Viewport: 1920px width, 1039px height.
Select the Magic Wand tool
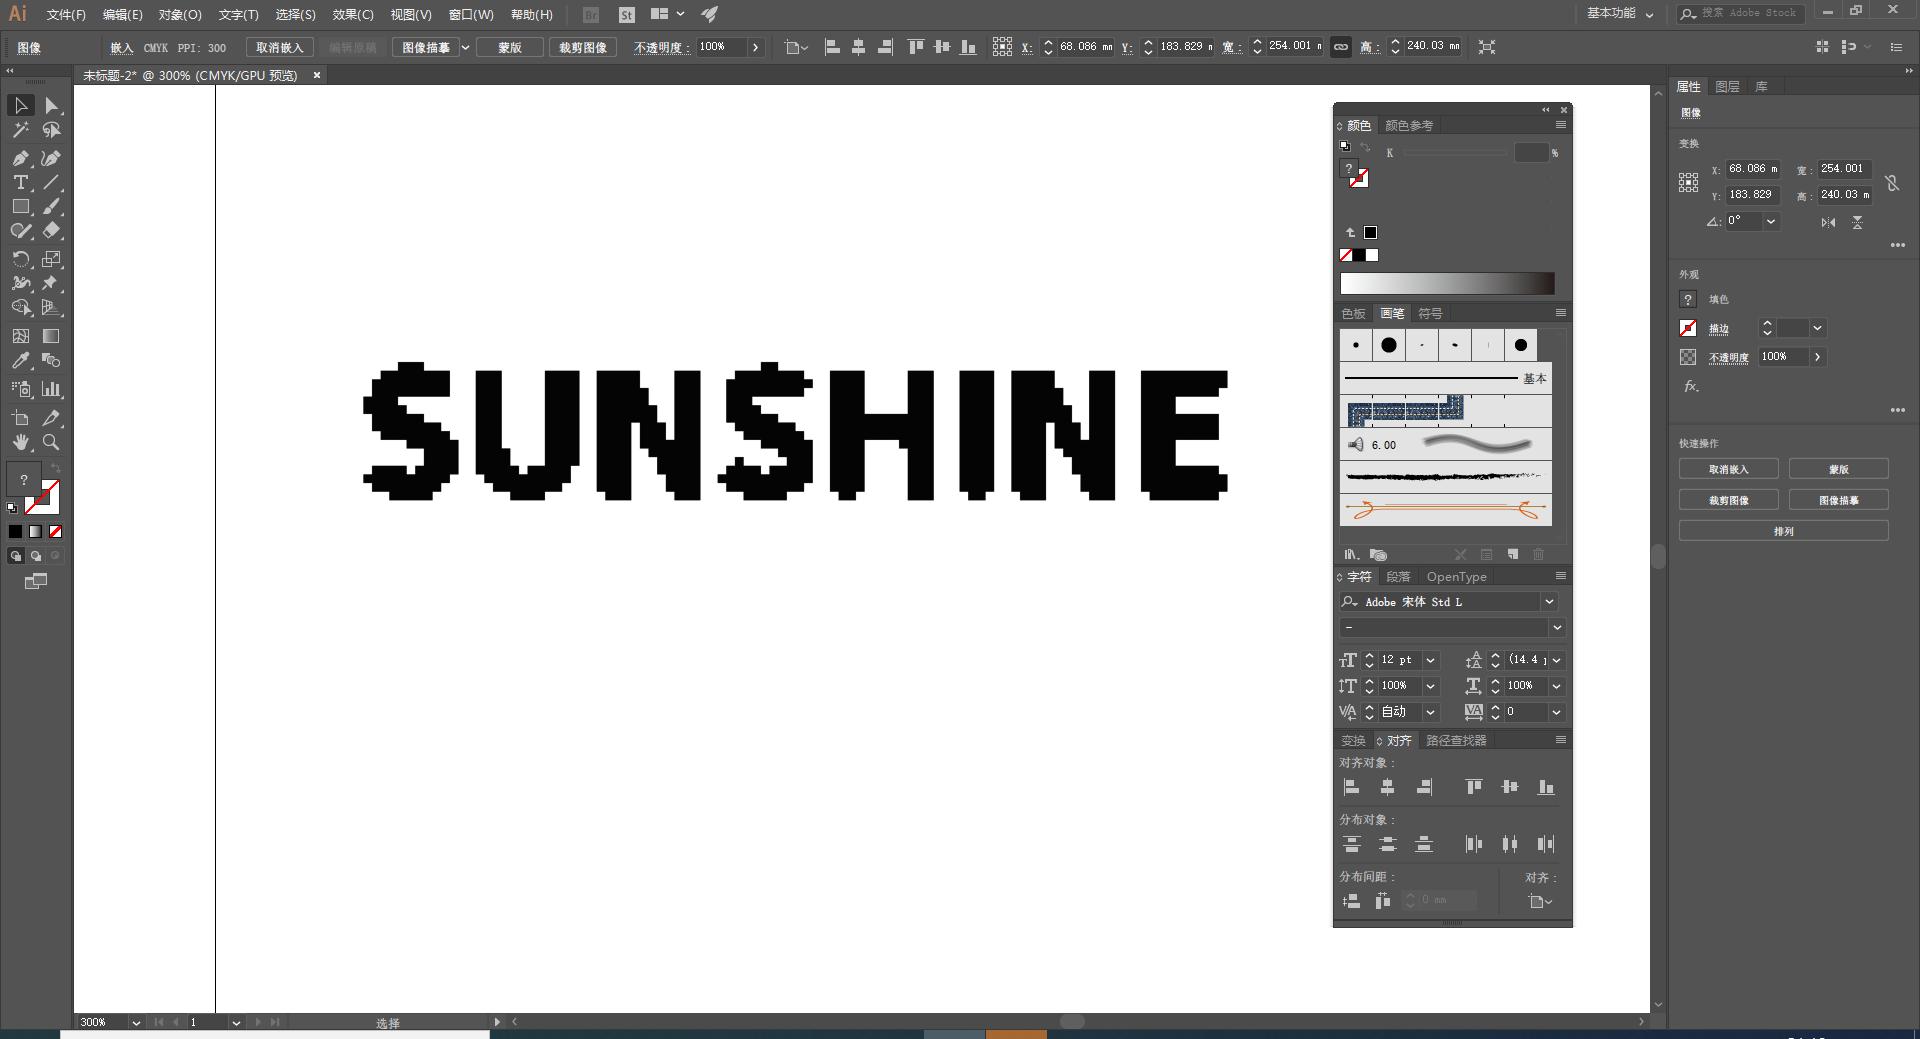click(x=20, y=130)
